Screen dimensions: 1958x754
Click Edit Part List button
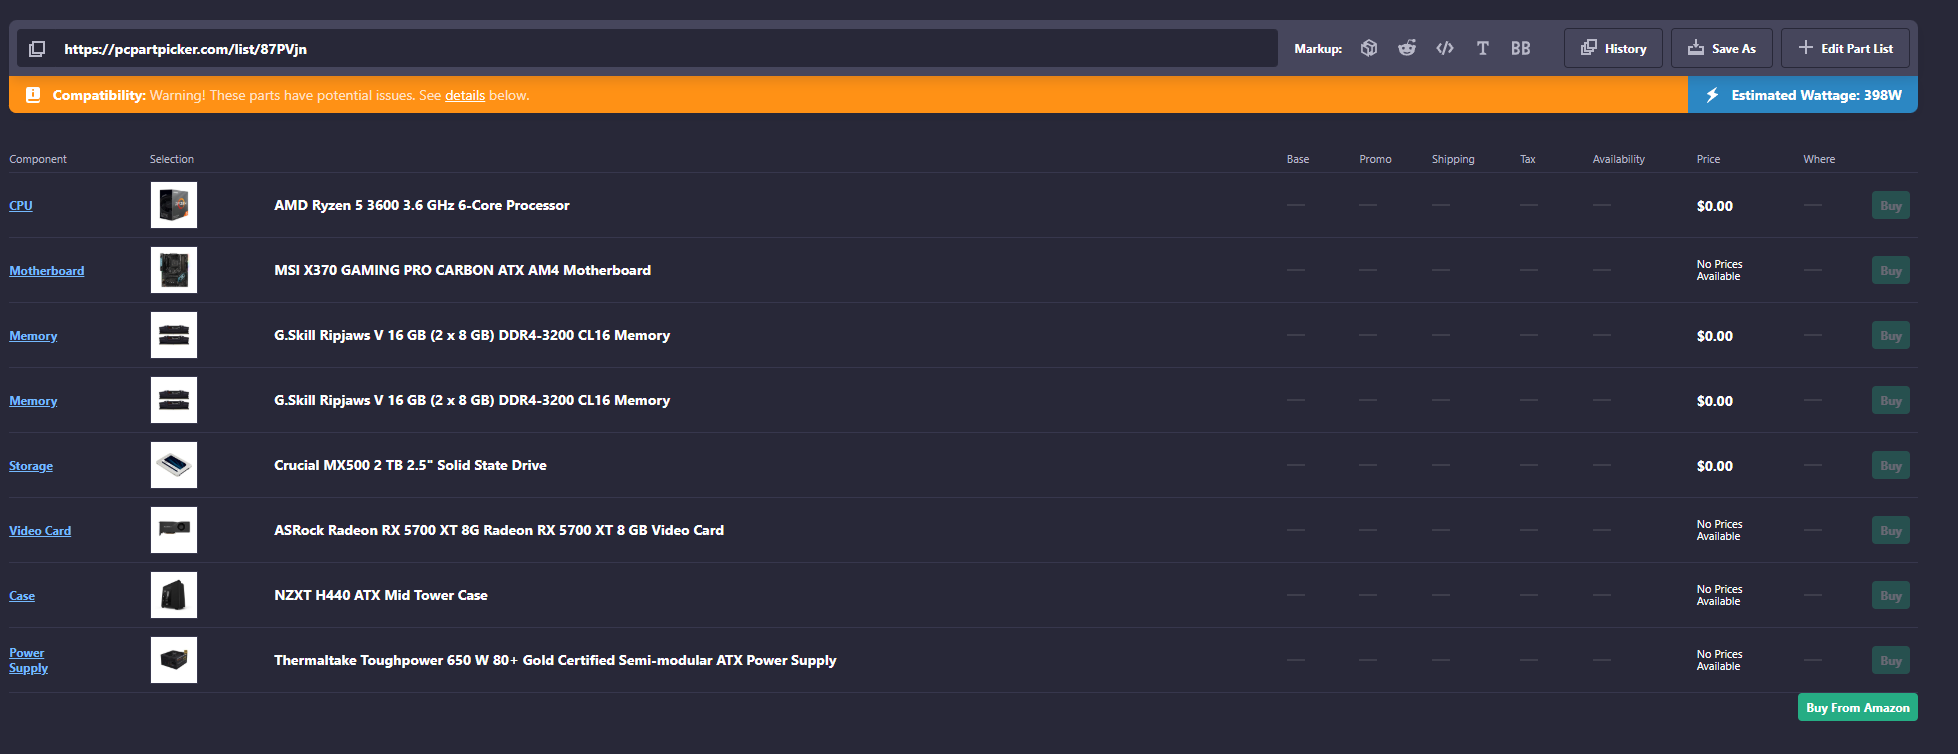point(1845,48)
